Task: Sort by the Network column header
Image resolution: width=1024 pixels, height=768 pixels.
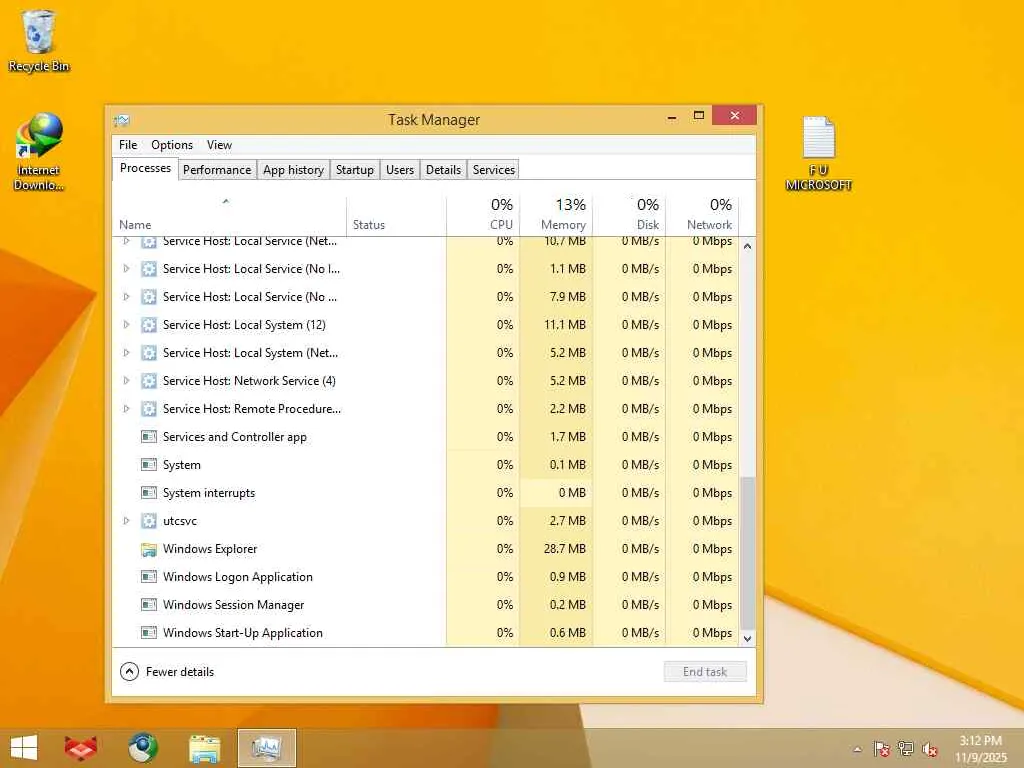Action: pos(703,216)
